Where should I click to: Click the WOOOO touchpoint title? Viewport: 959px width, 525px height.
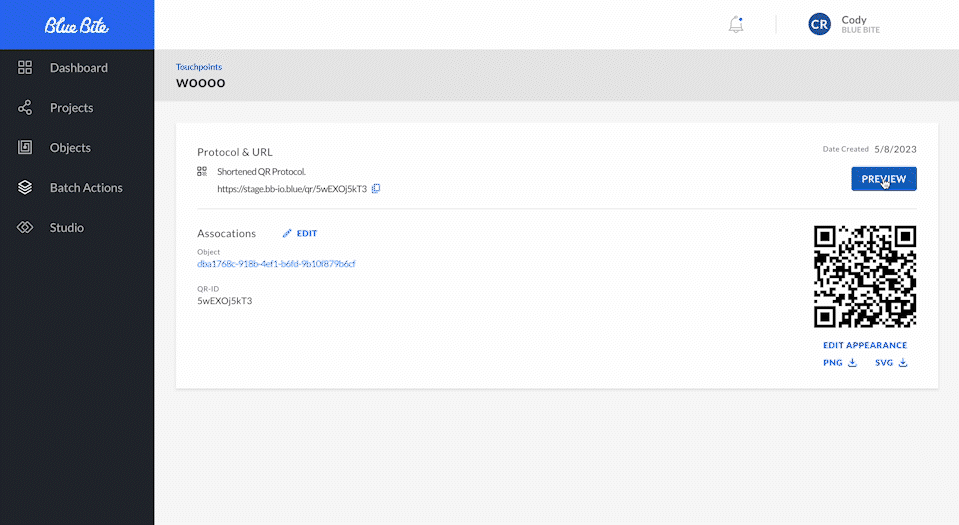(x=200, y=83)
